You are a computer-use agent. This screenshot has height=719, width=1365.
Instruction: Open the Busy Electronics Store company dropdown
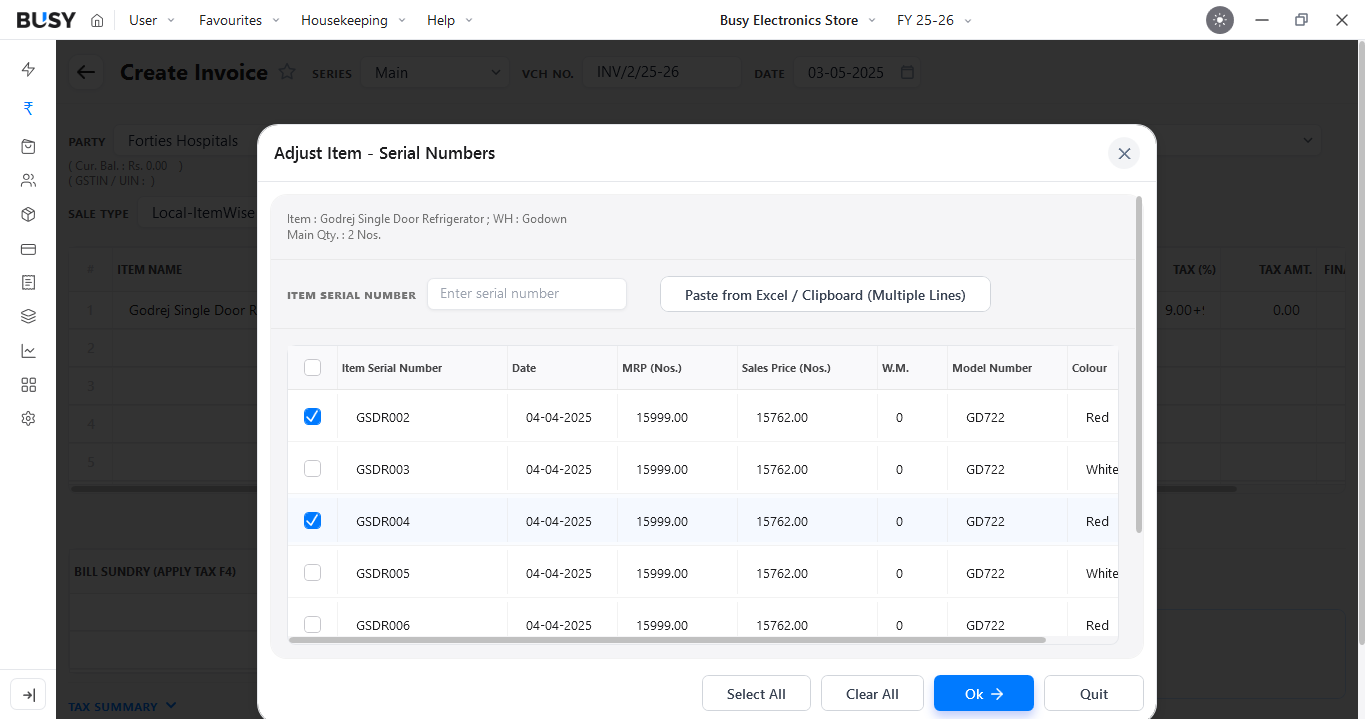[x=797, y=20]
